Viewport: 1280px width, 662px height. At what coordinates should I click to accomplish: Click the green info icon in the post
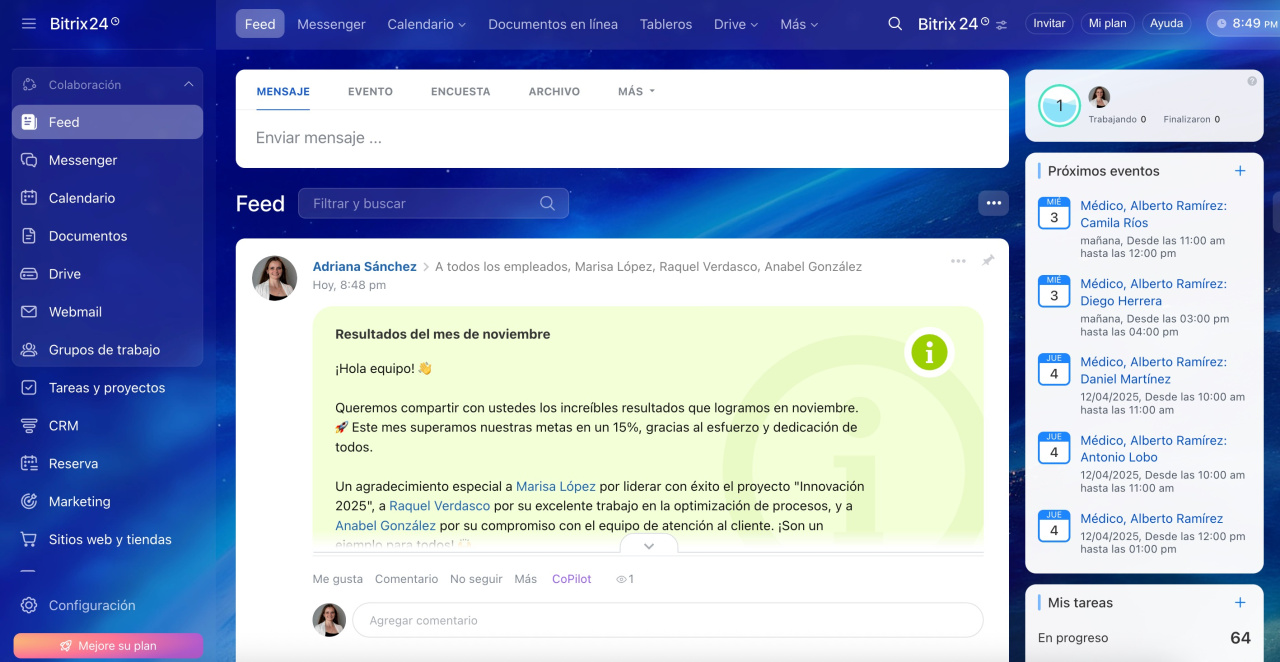(929, 352)
